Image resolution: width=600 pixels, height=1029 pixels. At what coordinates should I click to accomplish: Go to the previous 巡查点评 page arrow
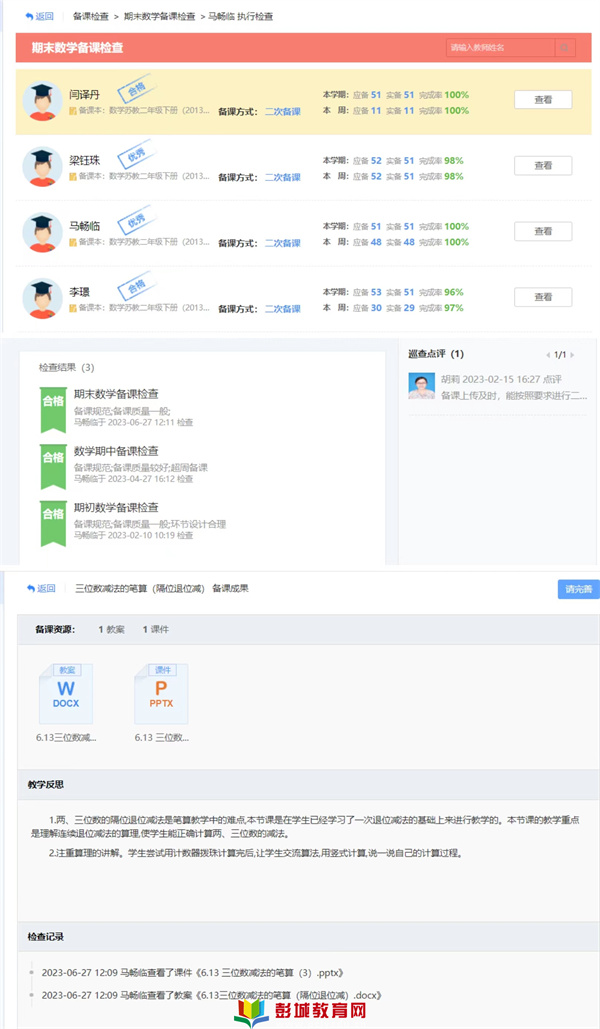548,355
